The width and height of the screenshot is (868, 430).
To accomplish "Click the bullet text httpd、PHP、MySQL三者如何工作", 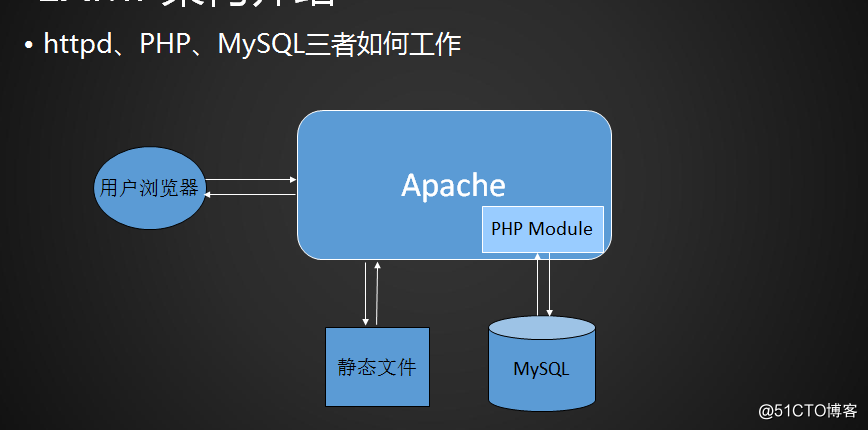I will (x=252, y=44).
